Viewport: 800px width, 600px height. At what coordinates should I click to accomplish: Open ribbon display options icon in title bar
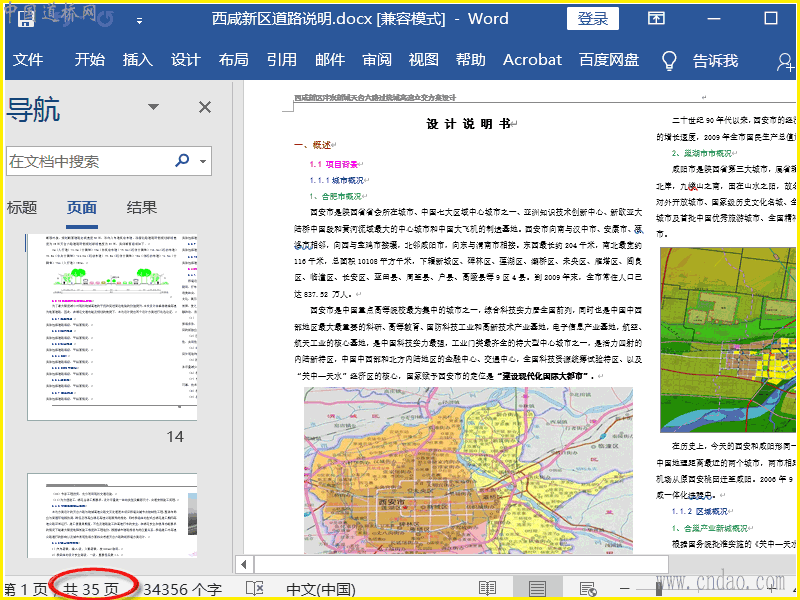pos(656,19)
